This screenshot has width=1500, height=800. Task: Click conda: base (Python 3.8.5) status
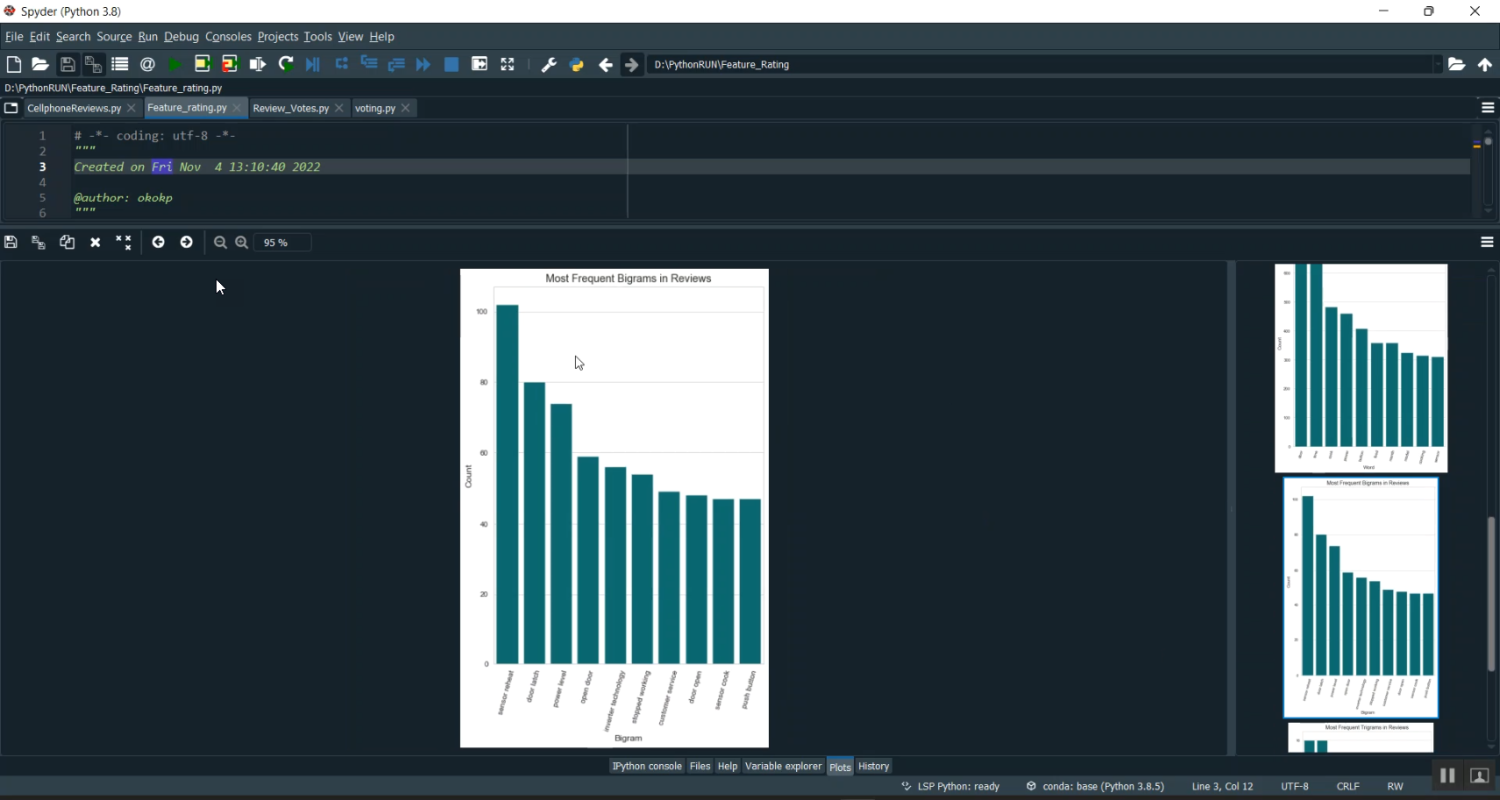pos(1095,787)
